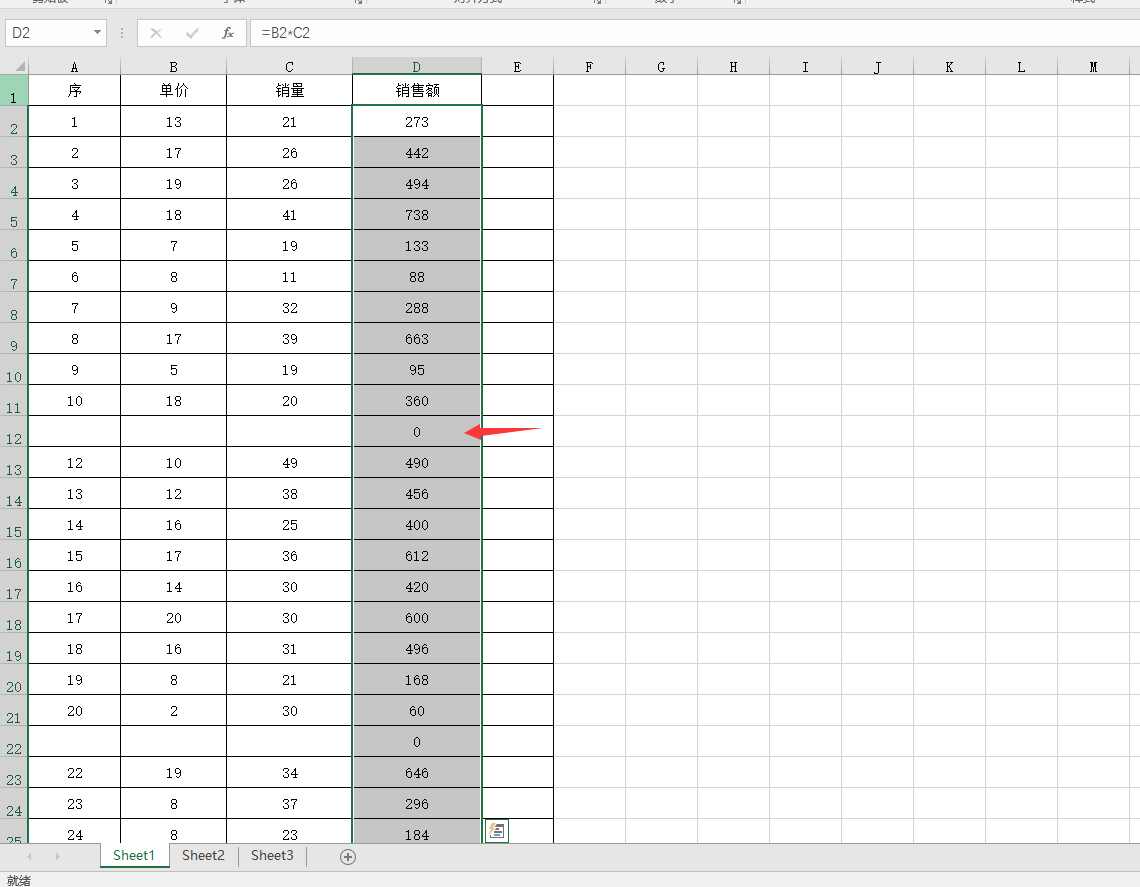Select cell with value 612
1140x887 pixels.
click(x=417, y=555)
